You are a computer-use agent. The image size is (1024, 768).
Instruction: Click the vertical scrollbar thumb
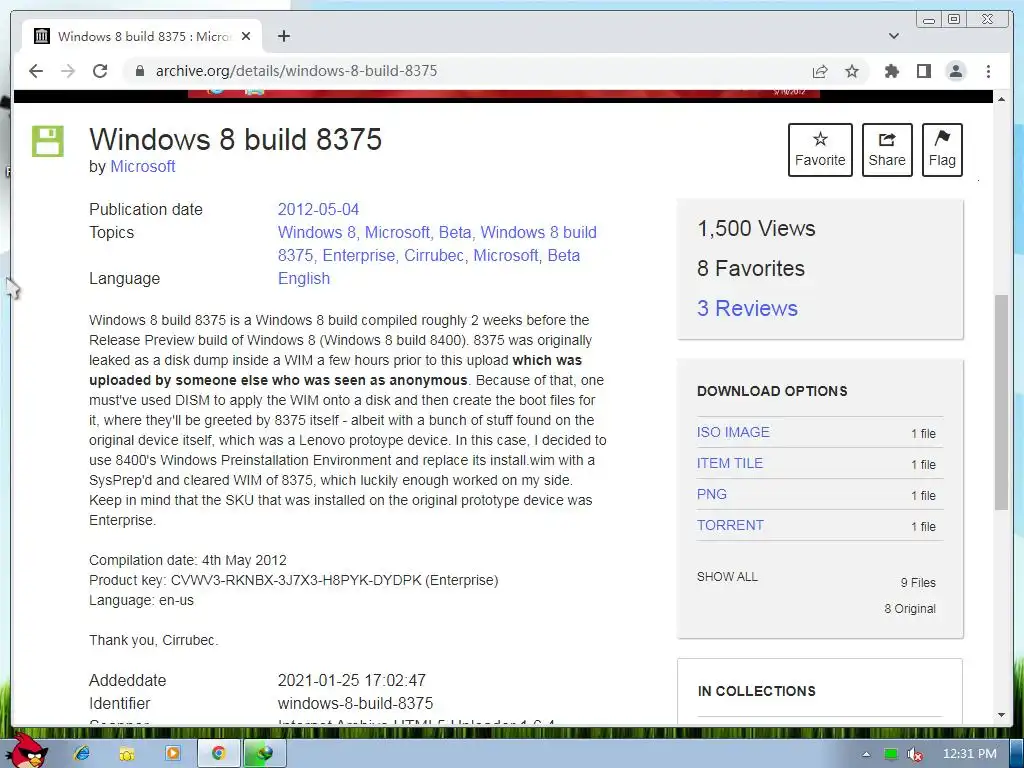coord(1001,402)
